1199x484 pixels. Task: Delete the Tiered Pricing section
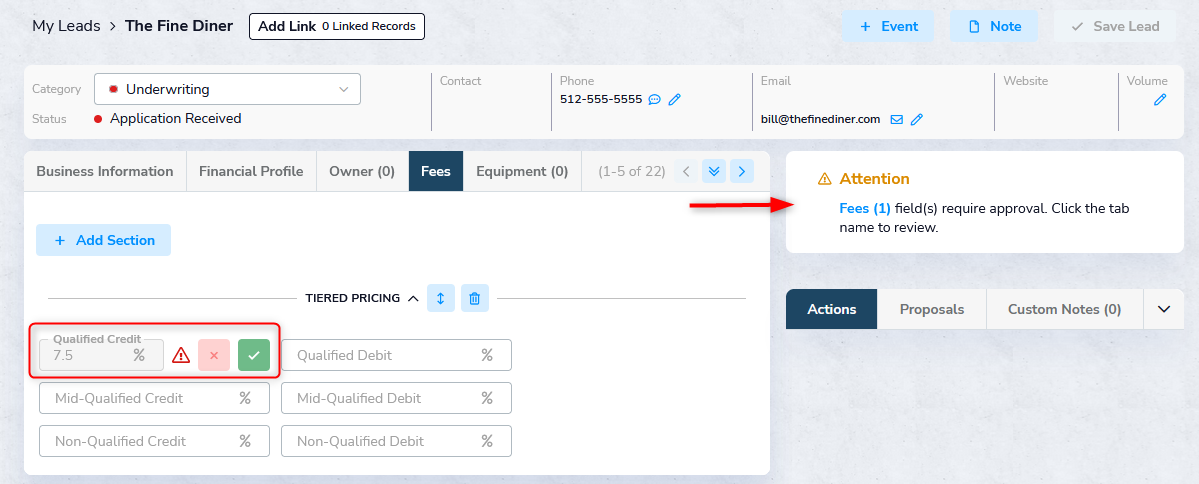(475, 298)
